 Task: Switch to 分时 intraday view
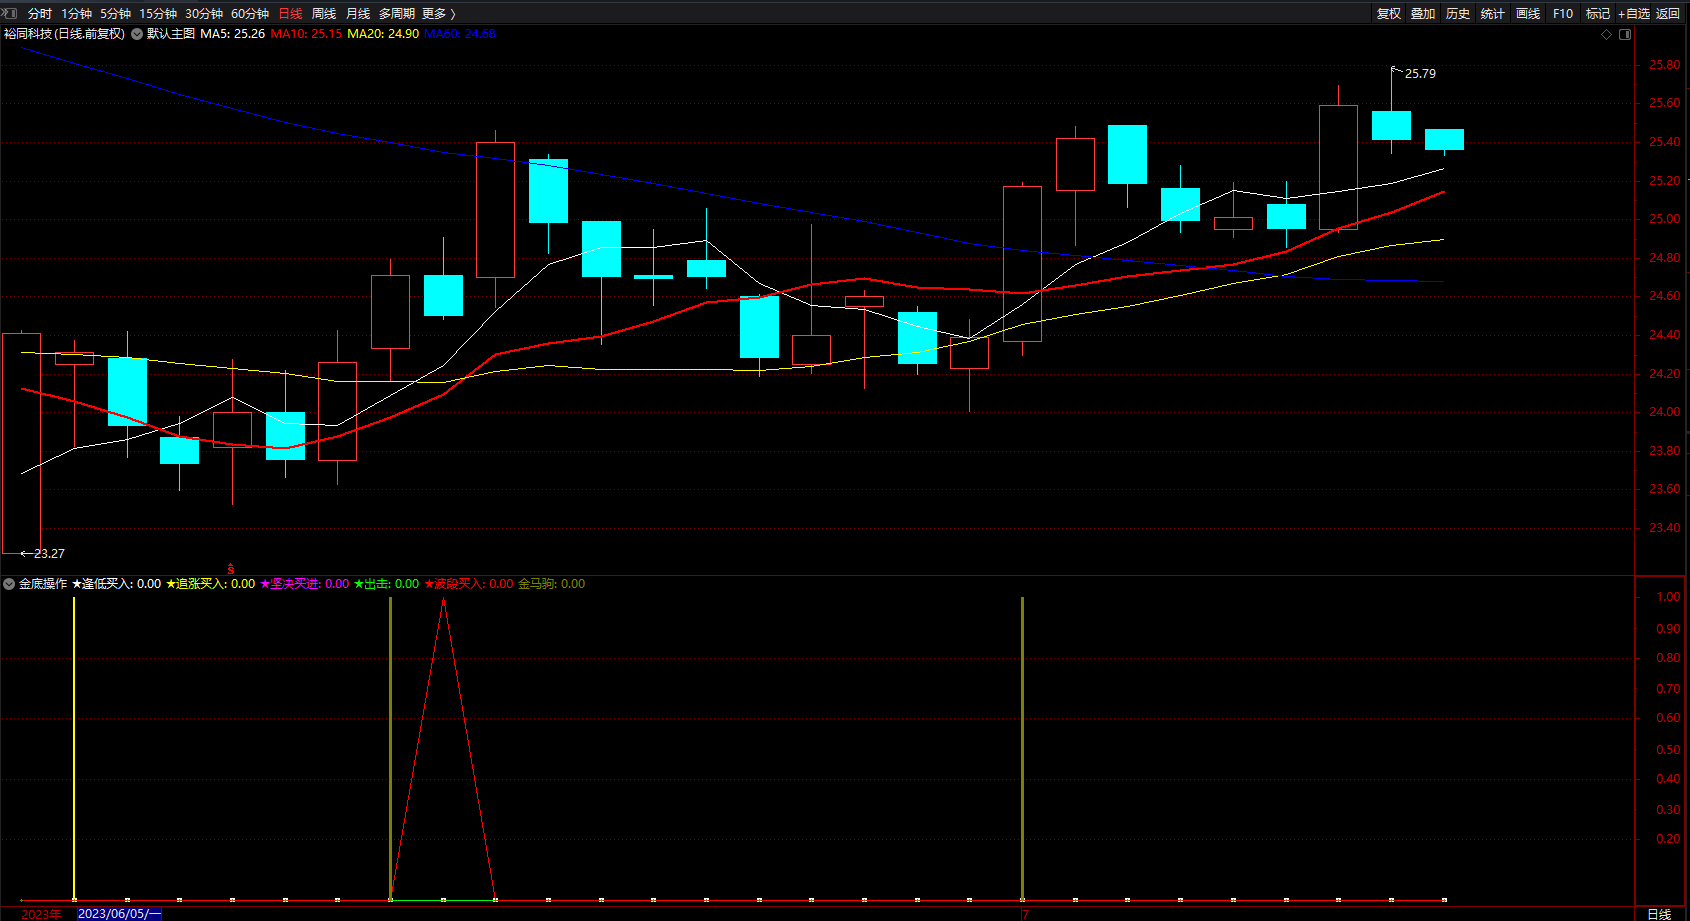click(x=40, y=14)
